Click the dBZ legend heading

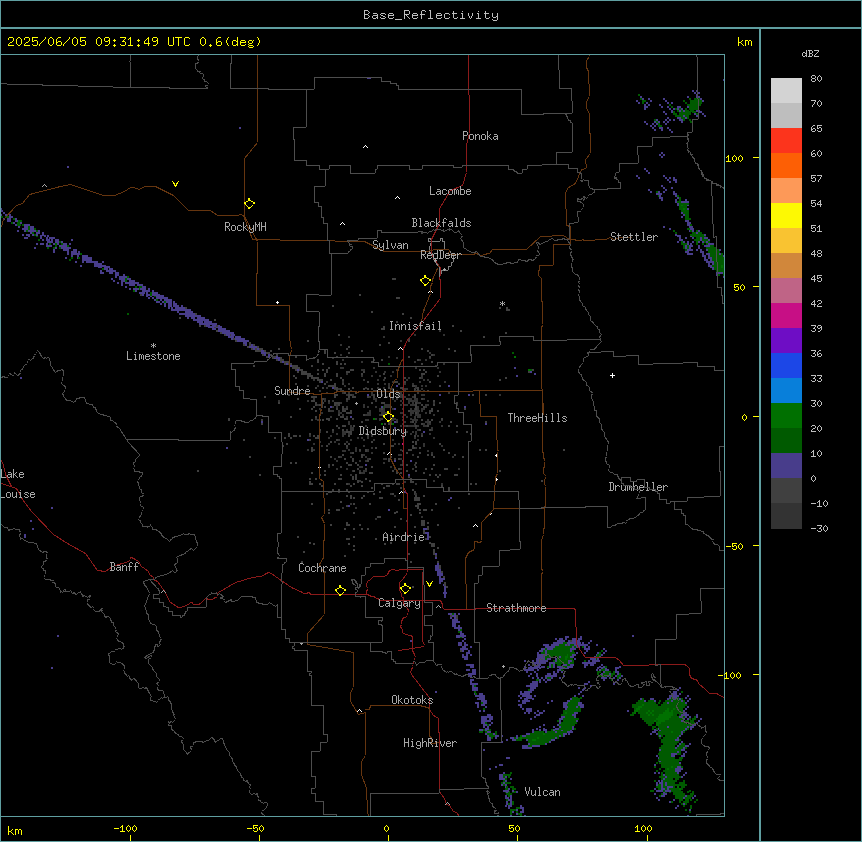810,53
